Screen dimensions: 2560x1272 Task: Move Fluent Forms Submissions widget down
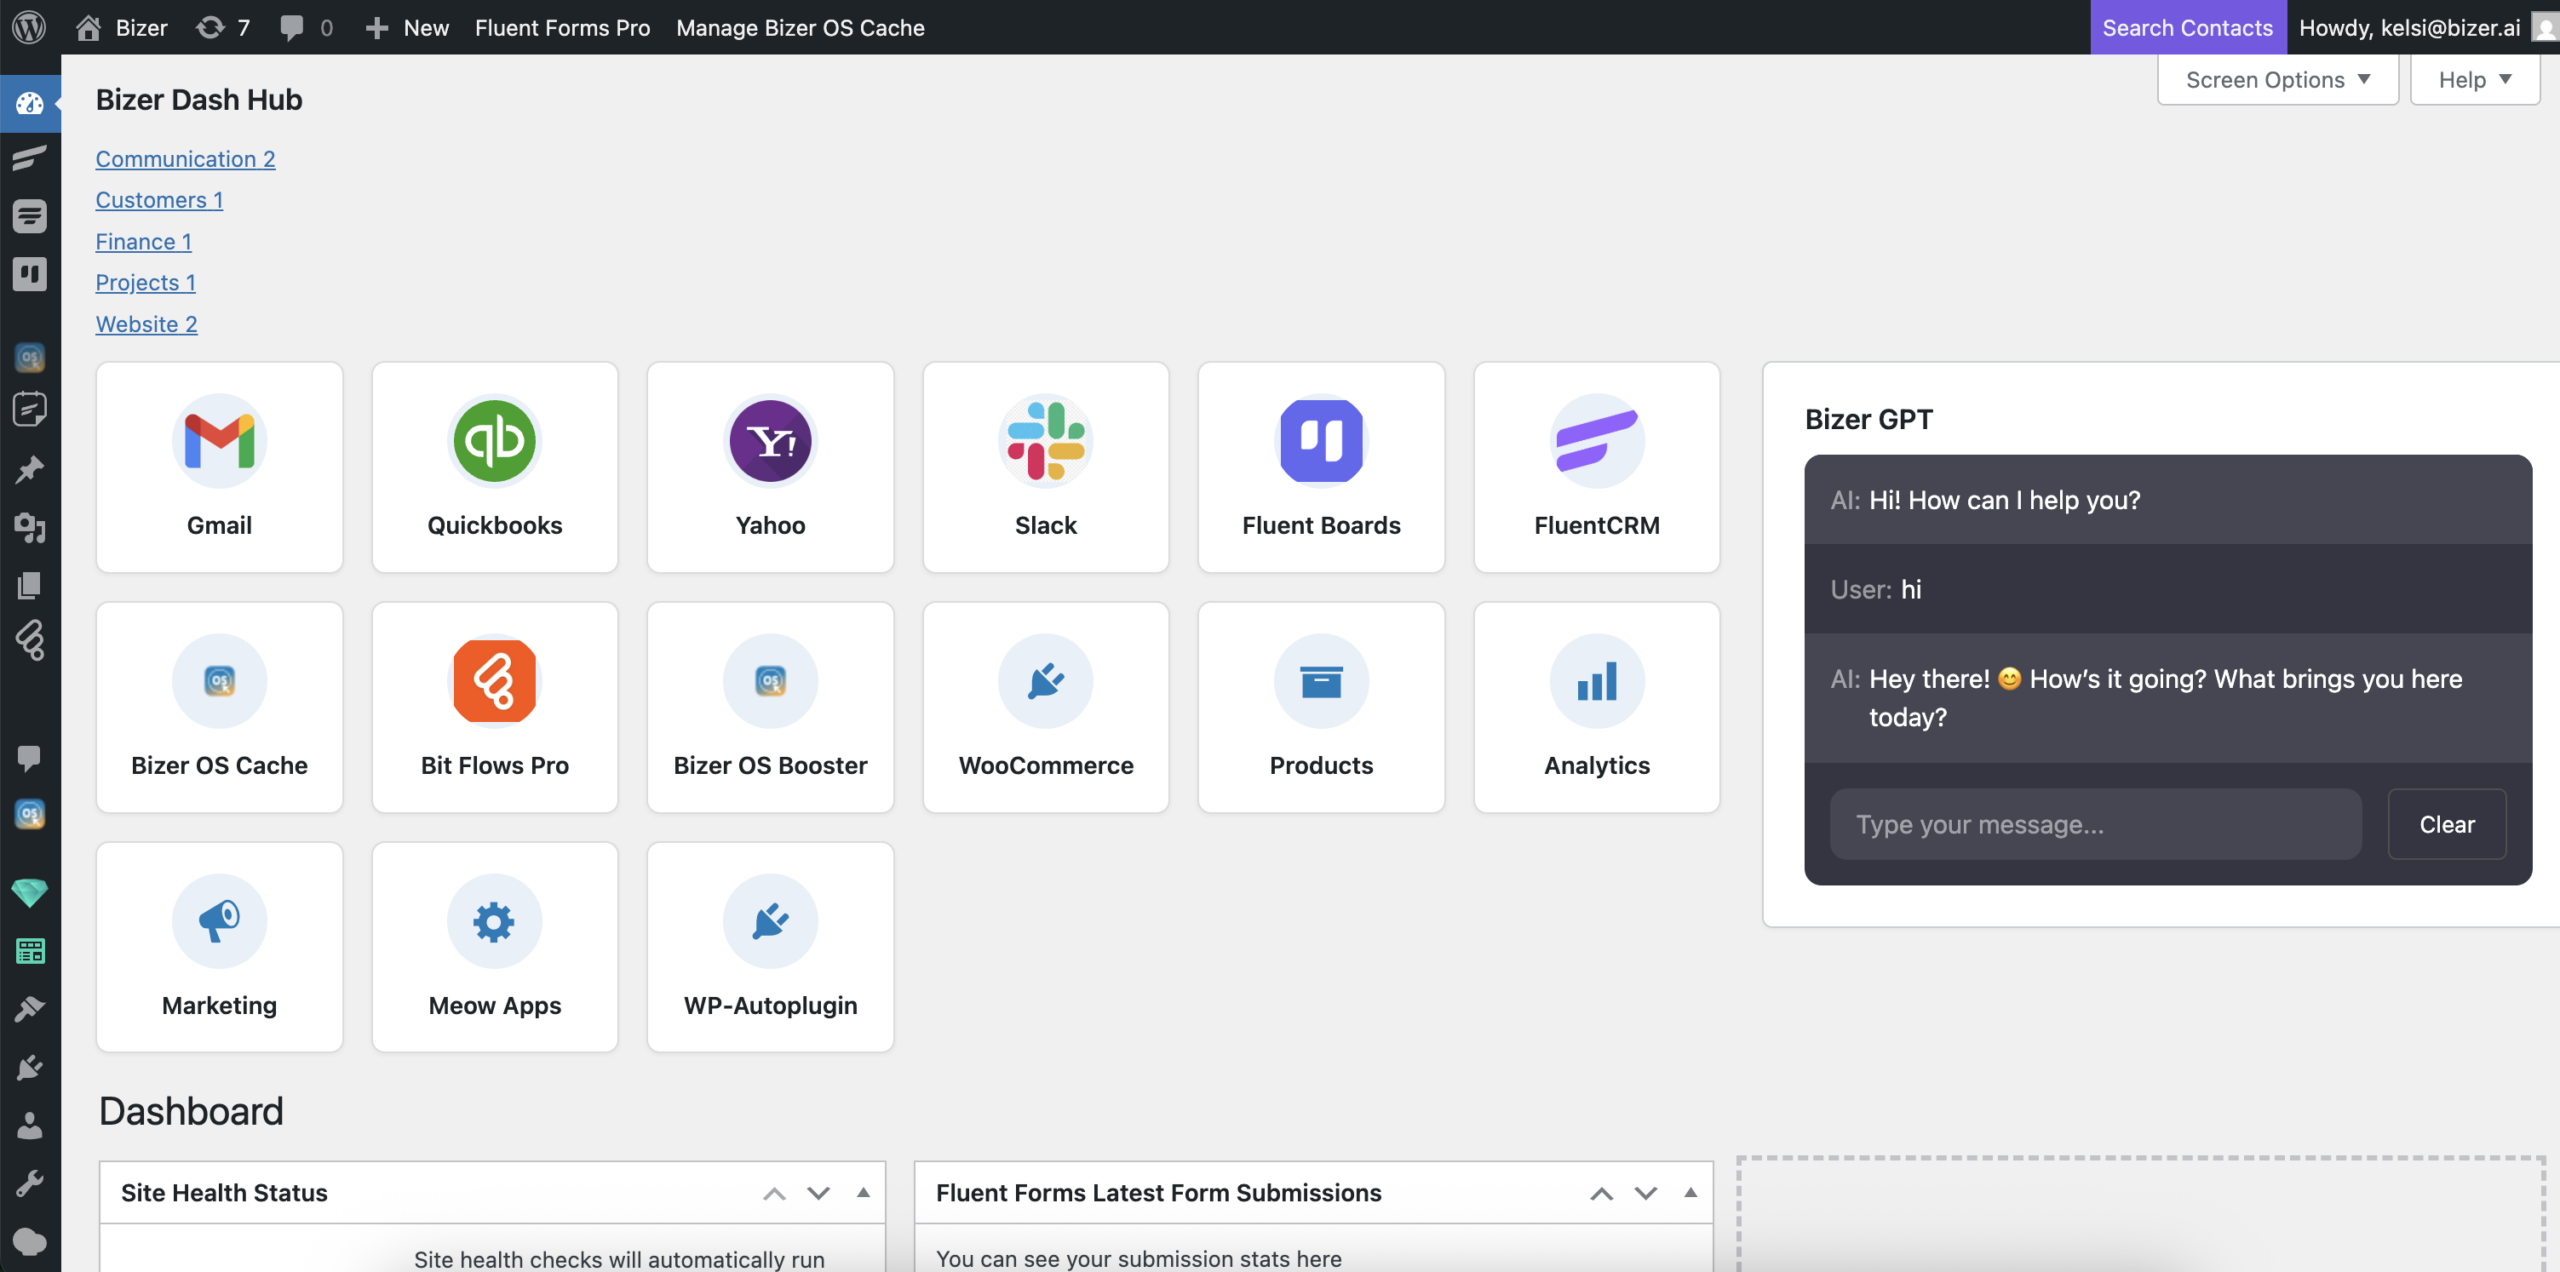click(1645, 1193)
